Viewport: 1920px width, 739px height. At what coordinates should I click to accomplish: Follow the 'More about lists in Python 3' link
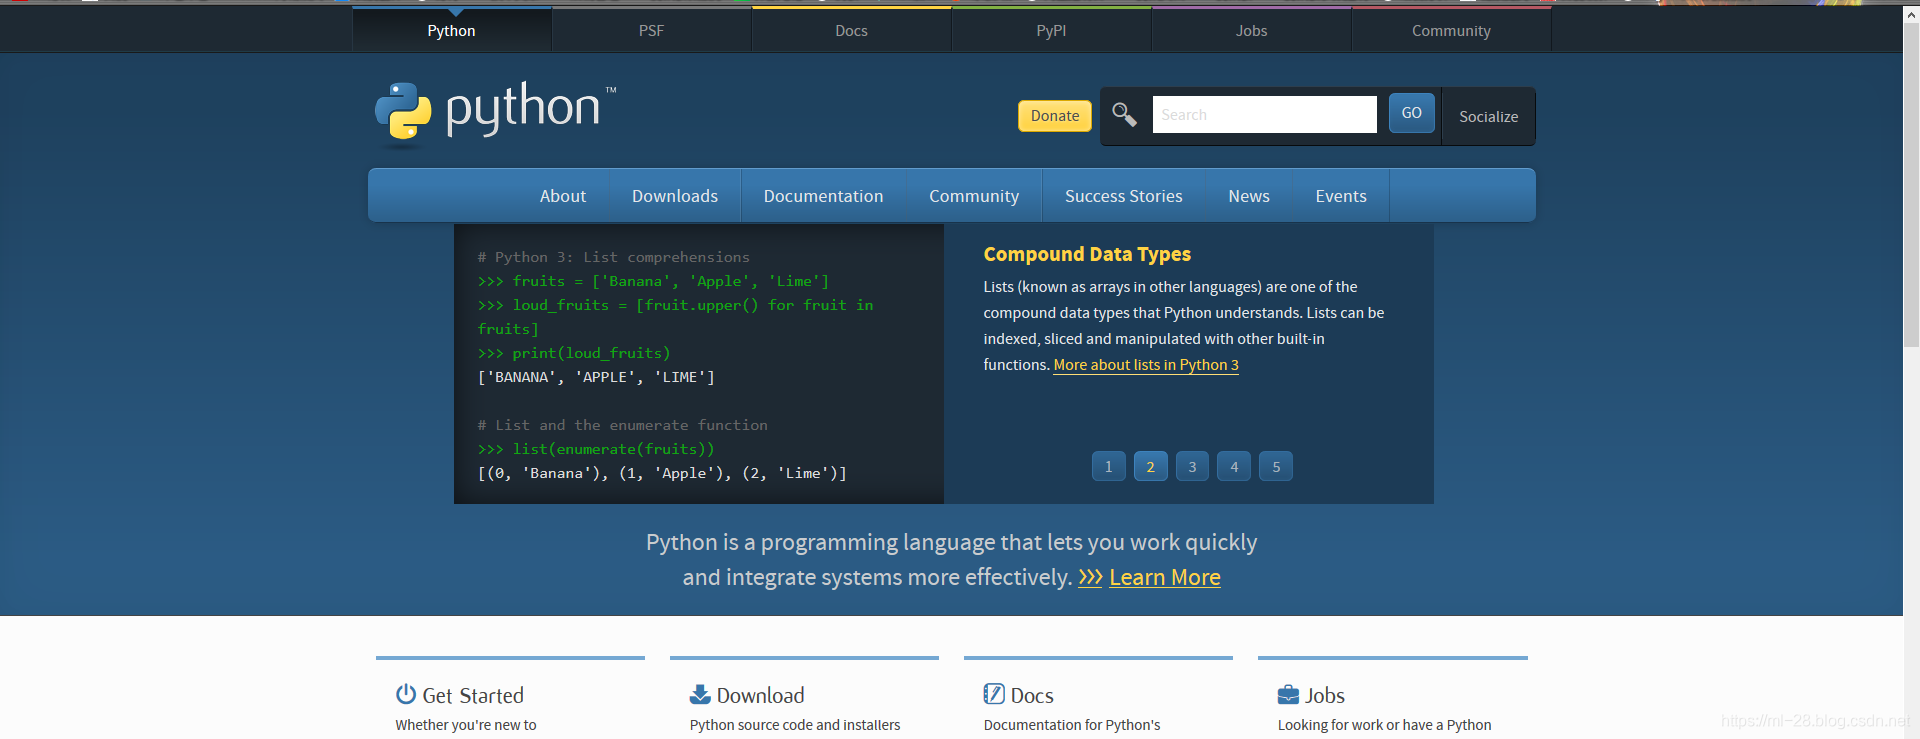tap(1146, 365)
